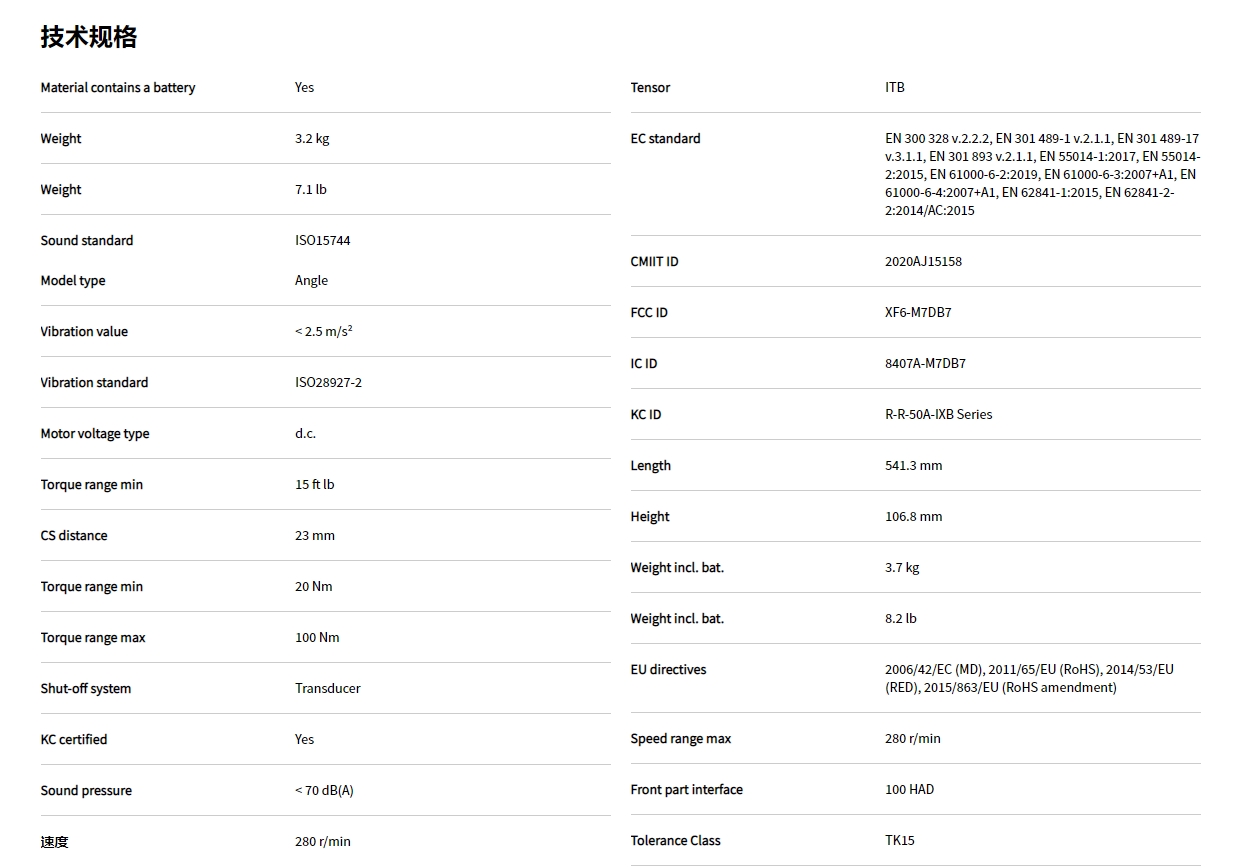Viewport: 1241px width, 867px height.
Task: Click the ISO15744 sound standard value
Action: coord(323,241)
